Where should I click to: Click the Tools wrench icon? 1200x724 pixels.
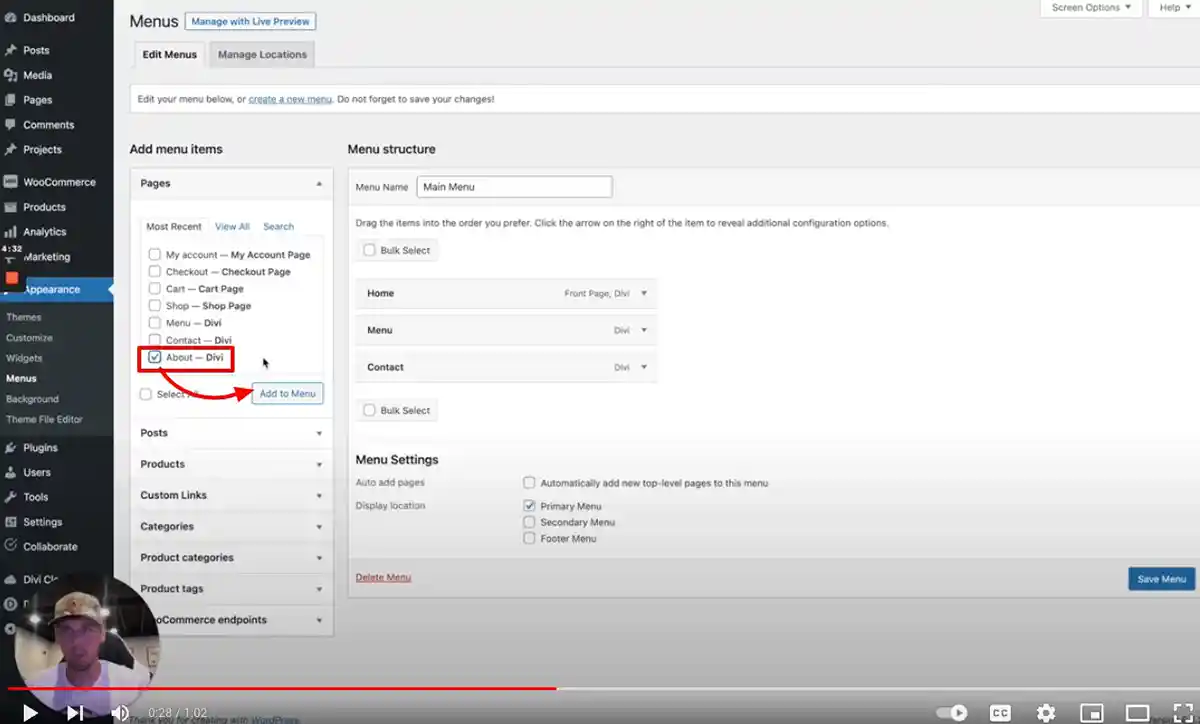point(10,497)
